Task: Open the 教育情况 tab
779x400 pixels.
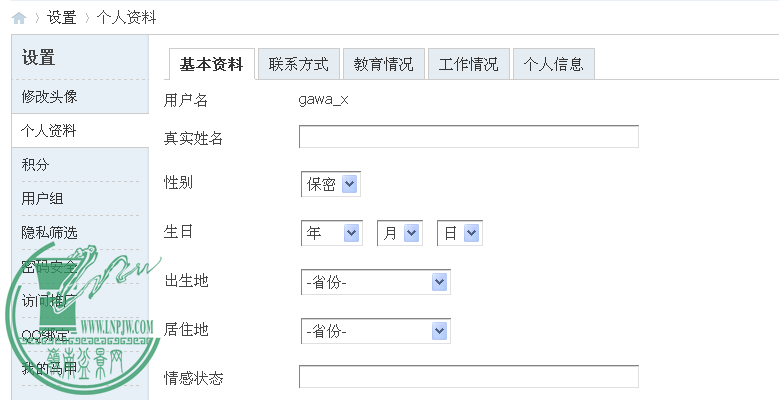Action: pos(383,64)
